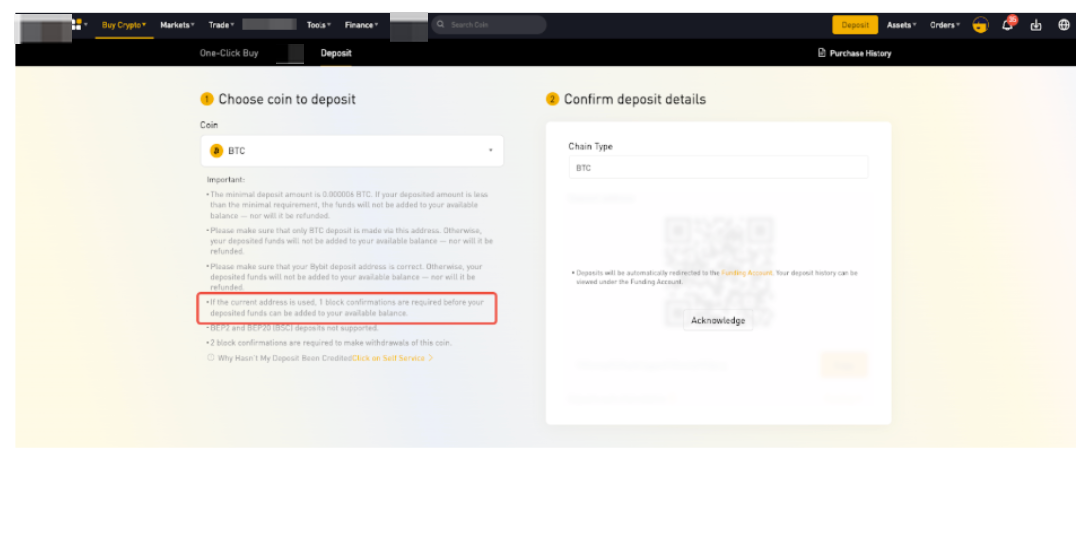The height and width of the screenshot is (538, 1086).
Task: Expand the Markets dropdown menu
Action: pos(176,25)
